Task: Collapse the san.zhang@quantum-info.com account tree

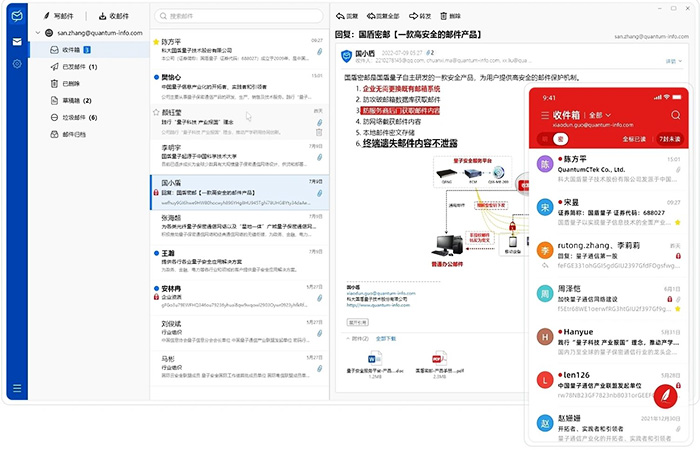Action: 38,33
